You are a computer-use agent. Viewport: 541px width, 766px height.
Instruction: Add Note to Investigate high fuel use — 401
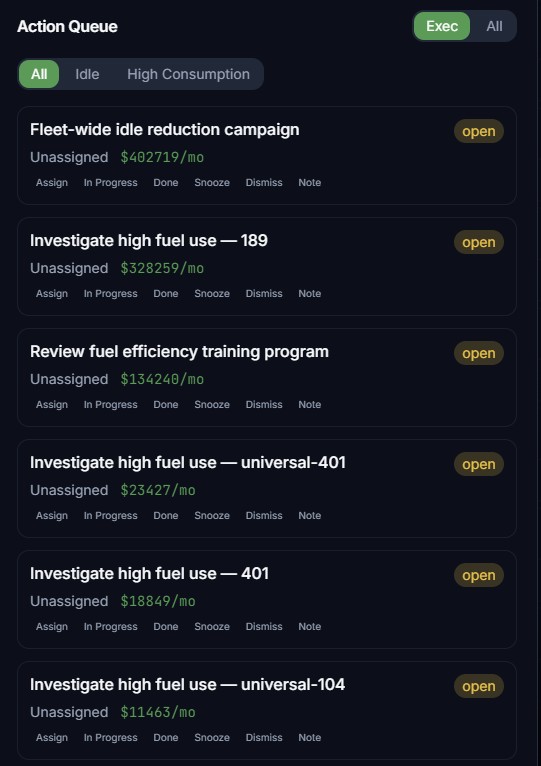[x=310, y=626]
